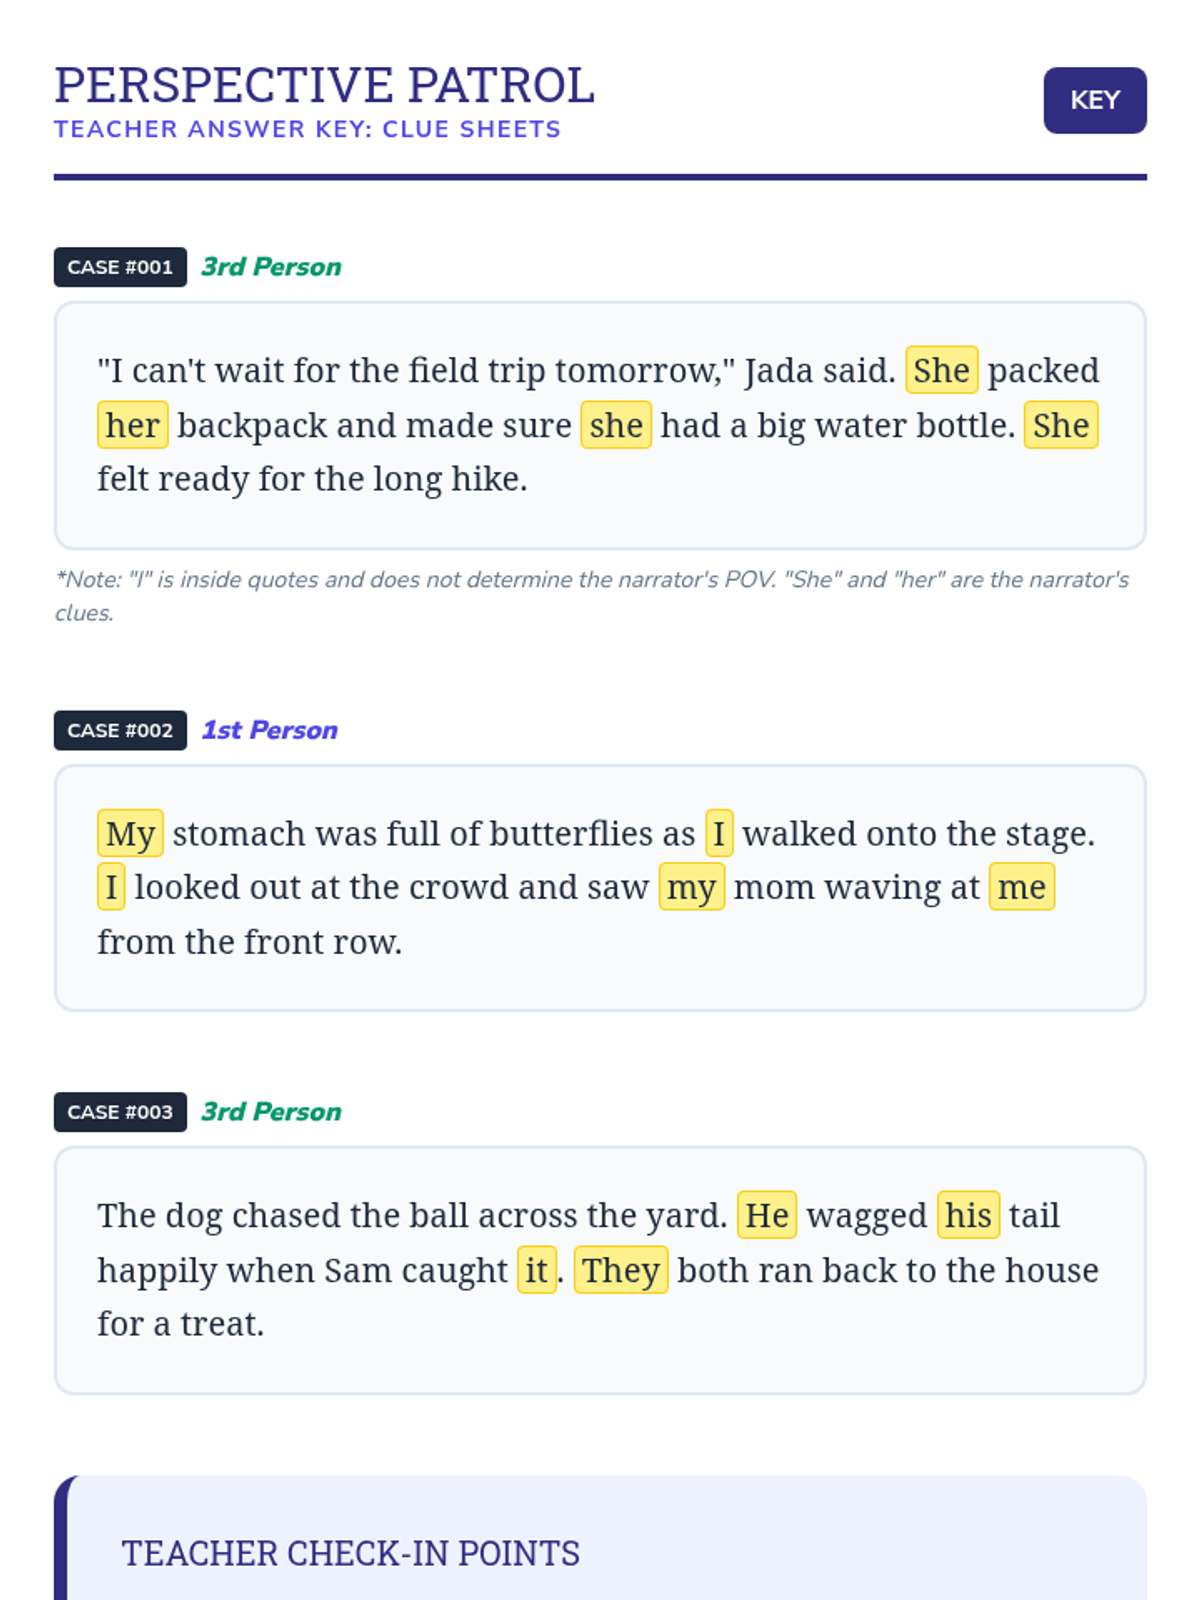Click the CASE #002 badge
Screen dimensions: 1200x1600
tap(120, 730)
